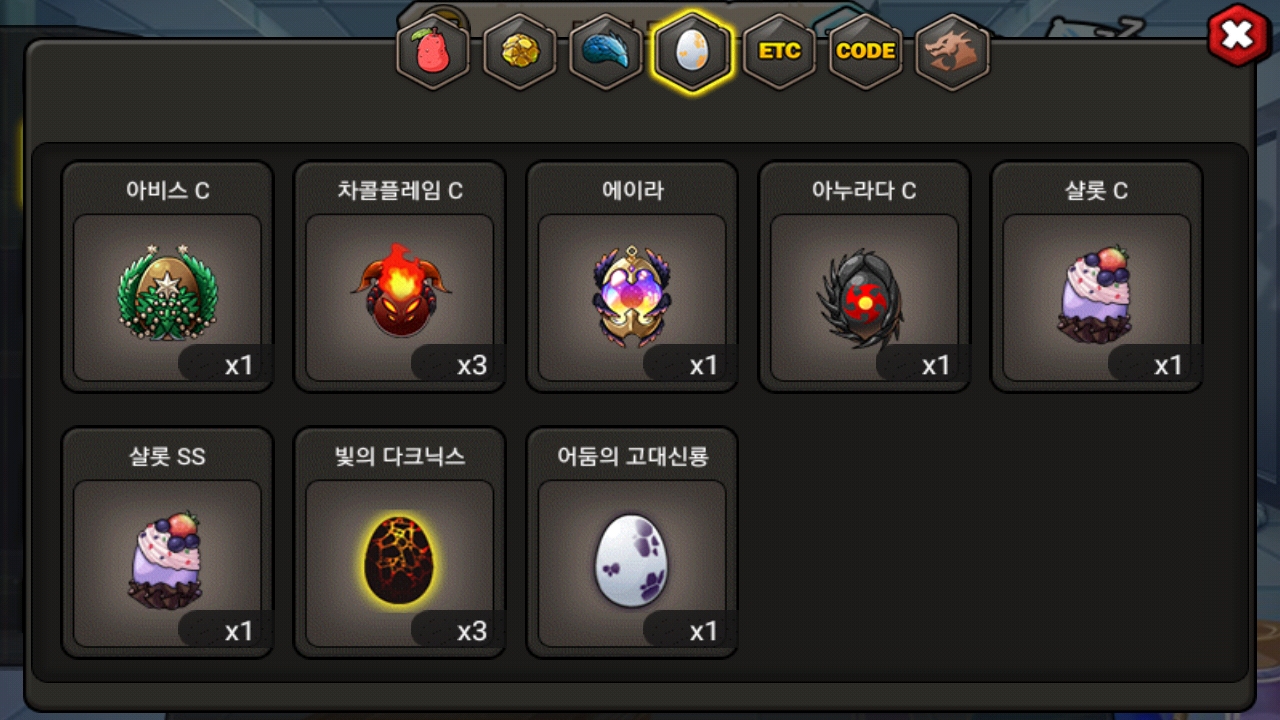Switch to the gold nugget tab
The width and height of the screenshot is (1280, 720).
pyautogui.click(x=520, y=52)
